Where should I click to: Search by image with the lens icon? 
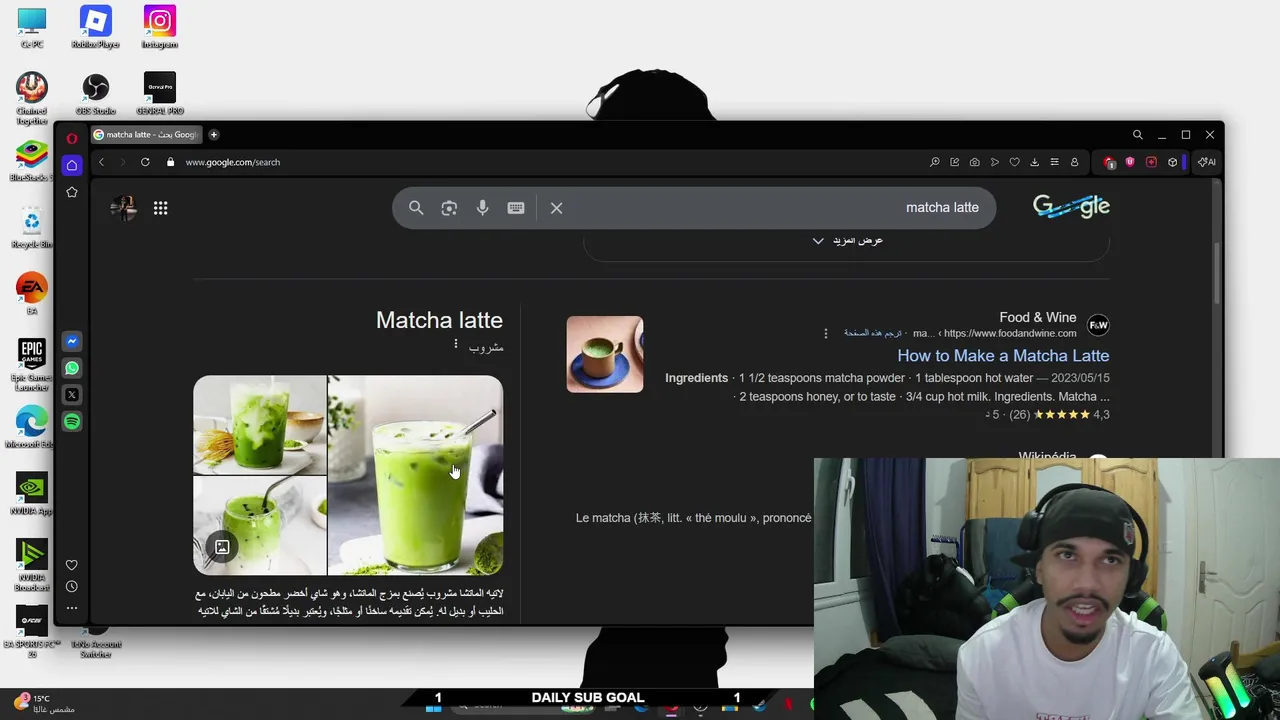click(x=449, y=208)
